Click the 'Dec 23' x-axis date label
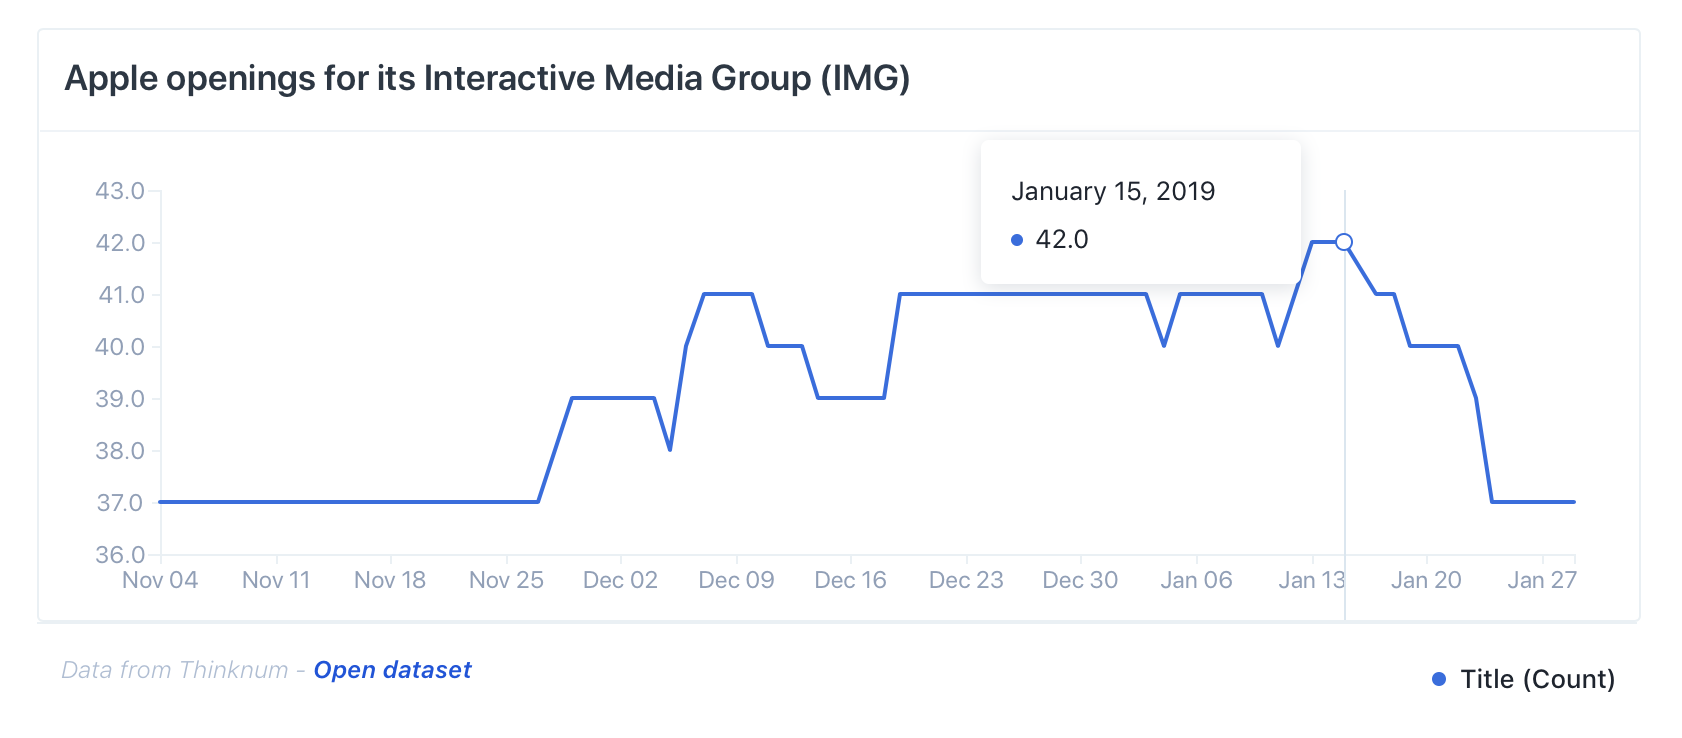The image size is (1682, 738). click(x=966, y=580)
